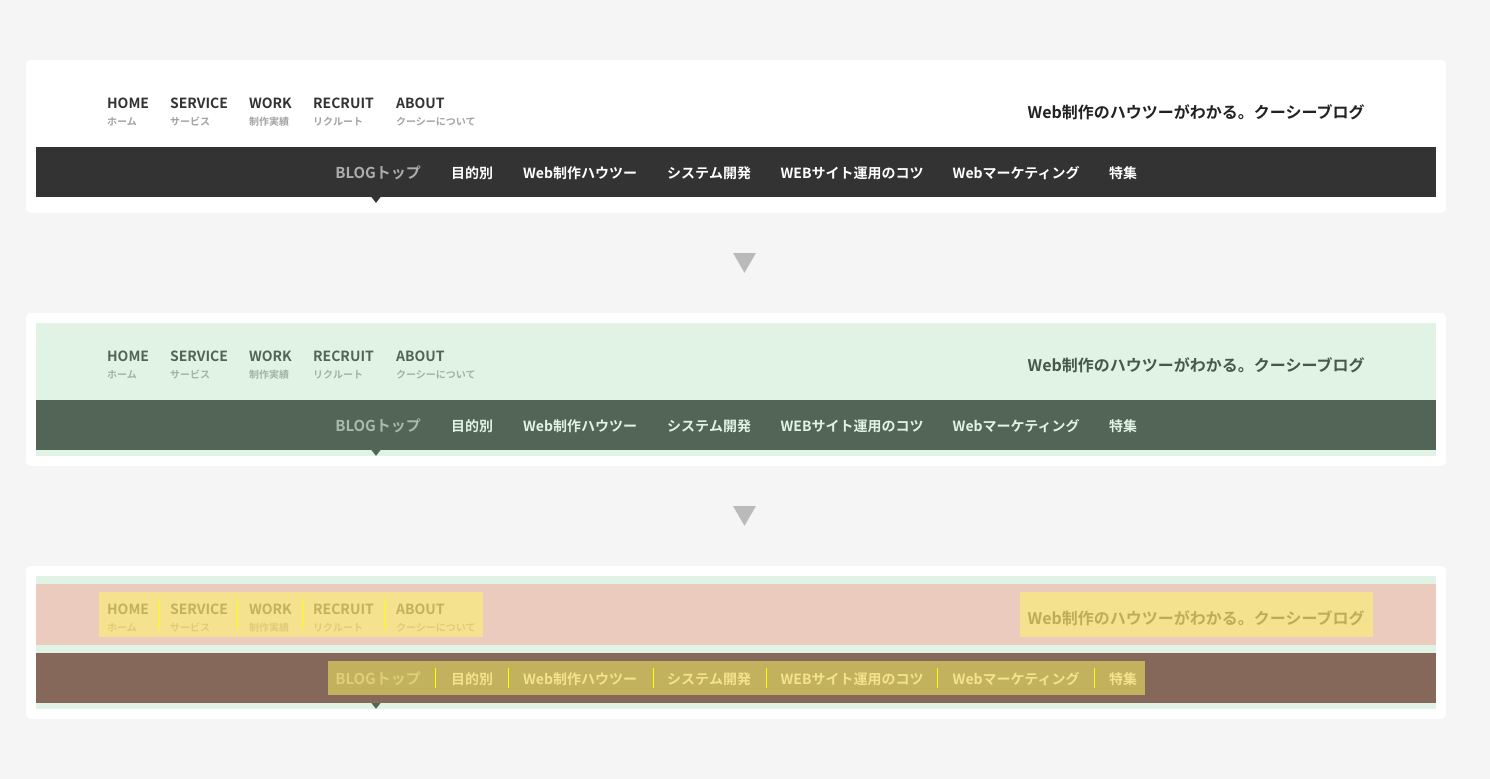Select Webマーケティング in the brown bar
Image resolution: width=1490 pixels, height=779 pixels.
click(x=1016, y=678)
